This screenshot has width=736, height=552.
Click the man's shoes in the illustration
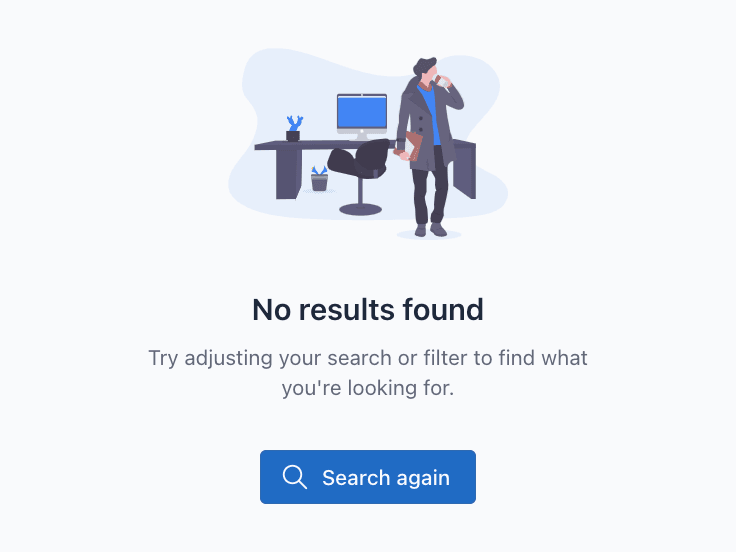tap(430, 230)
